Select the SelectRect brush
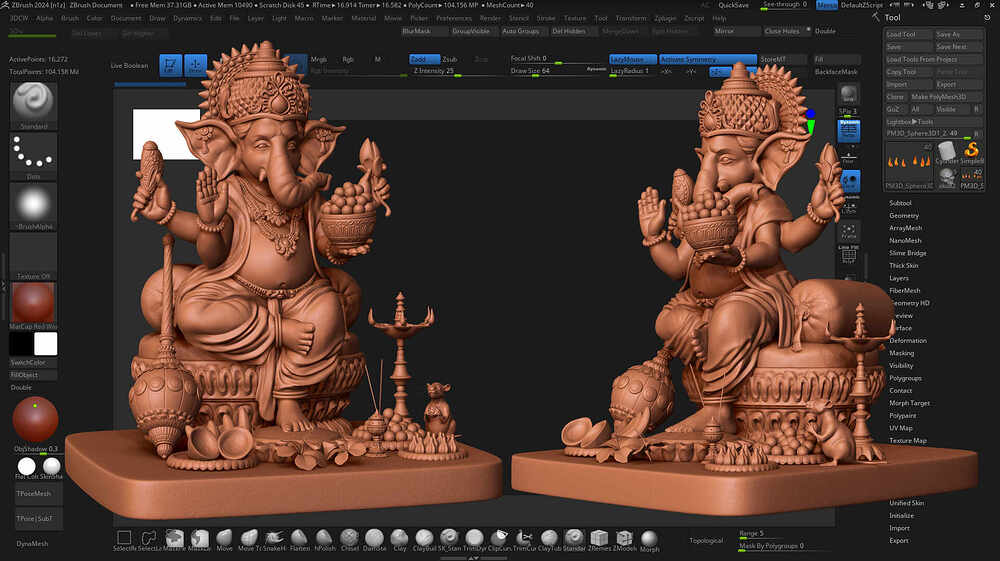The width and height of the screenshot is (1000, 561). (x=124, y=539)
